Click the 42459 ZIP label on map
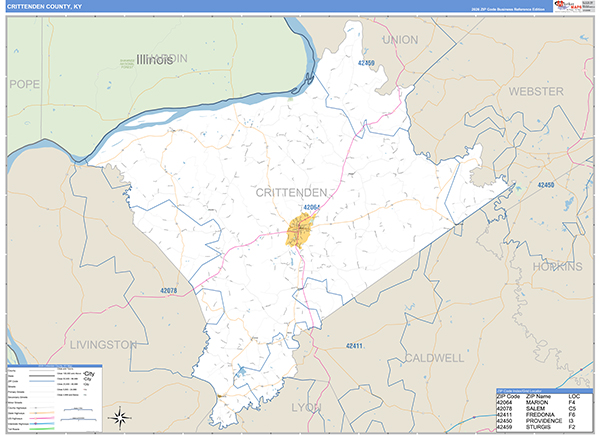 pyautogui.click(x=366, y=63)
